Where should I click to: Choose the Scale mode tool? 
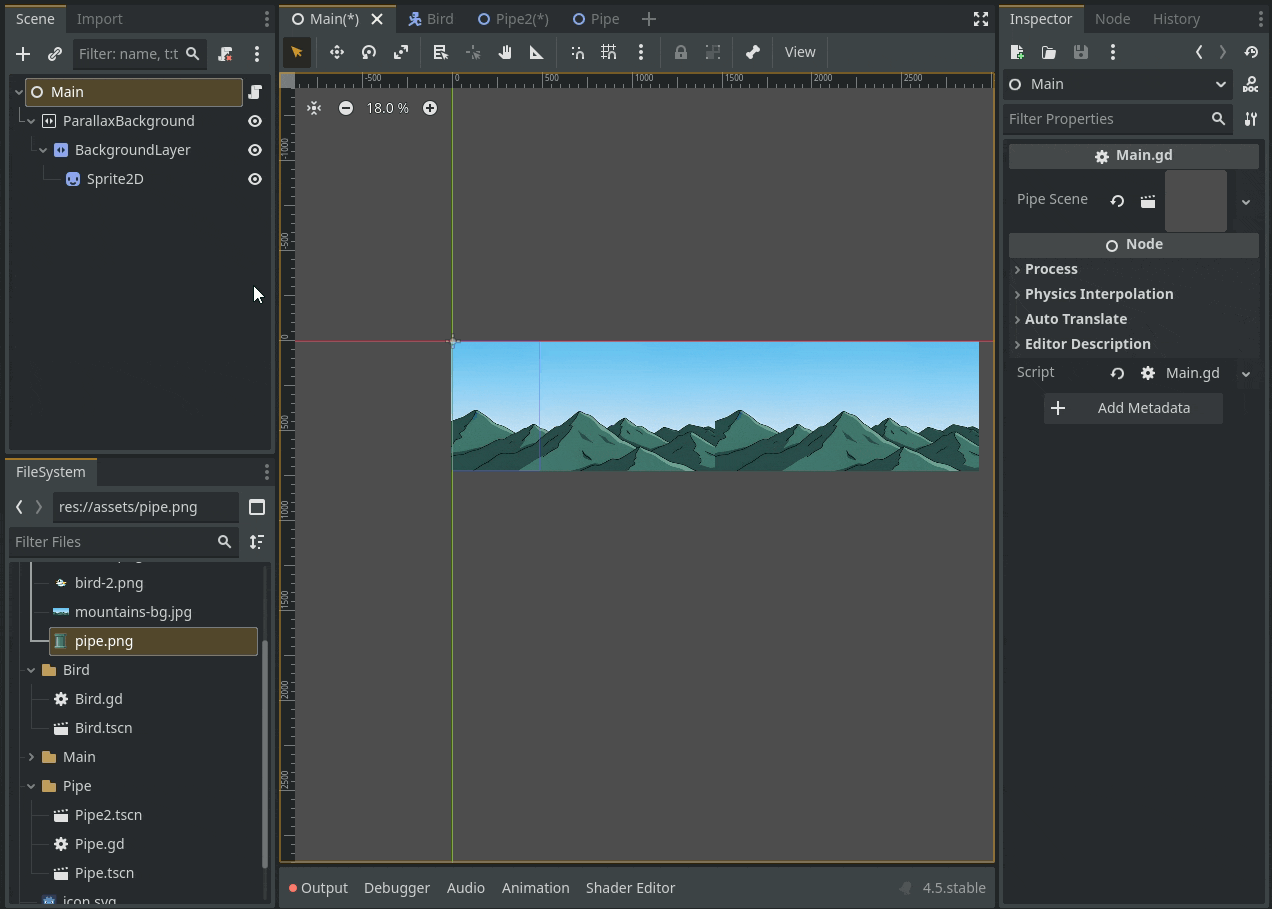click(x=401, y=52)
